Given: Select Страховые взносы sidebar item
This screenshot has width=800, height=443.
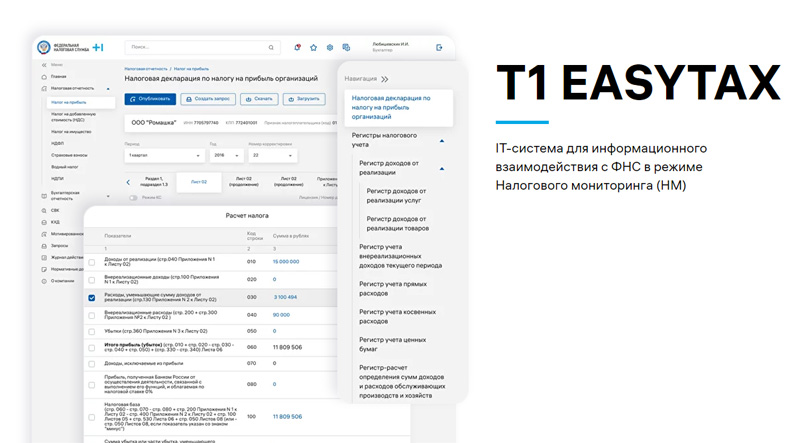Looking at the screenshot, I should (69, 155).
